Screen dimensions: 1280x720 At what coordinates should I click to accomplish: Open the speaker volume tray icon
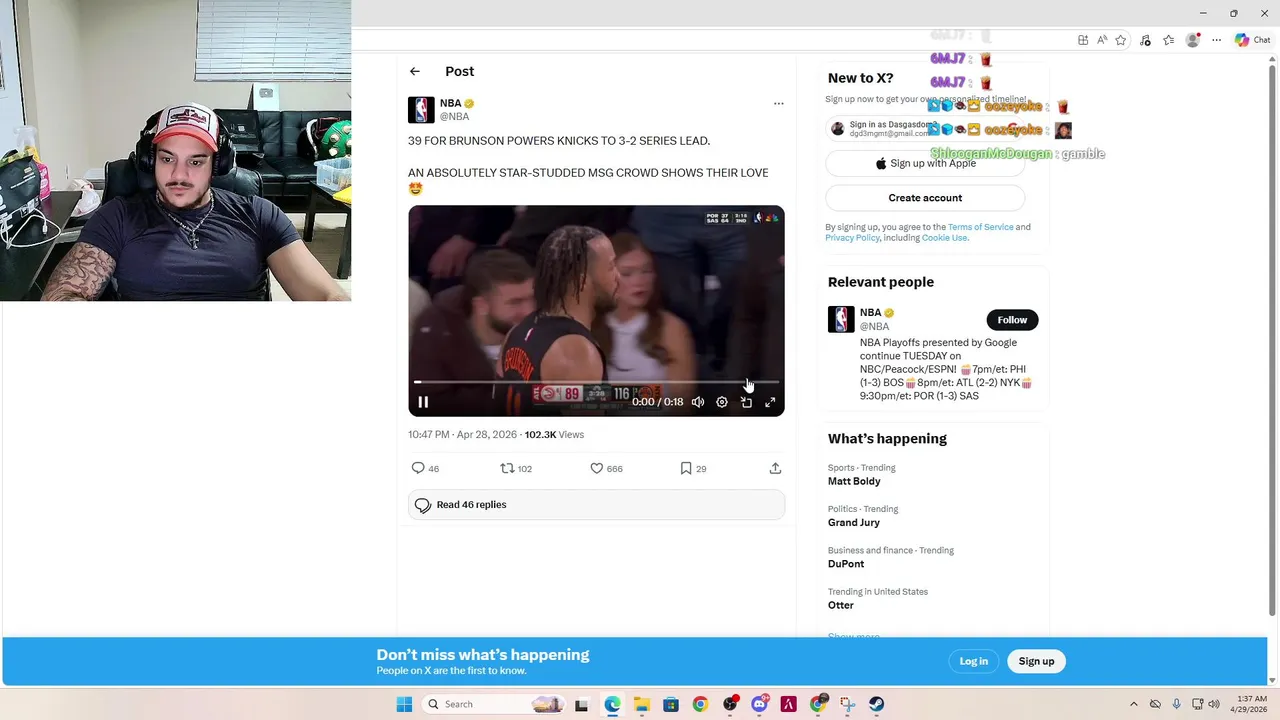(1214, 704)
